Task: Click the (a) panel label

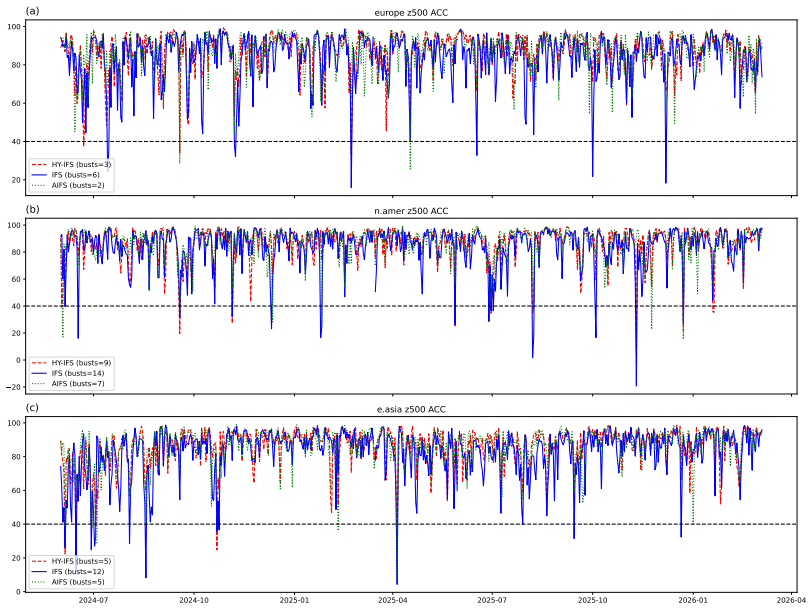Action: pyautogui.click(x=32, y=10)
